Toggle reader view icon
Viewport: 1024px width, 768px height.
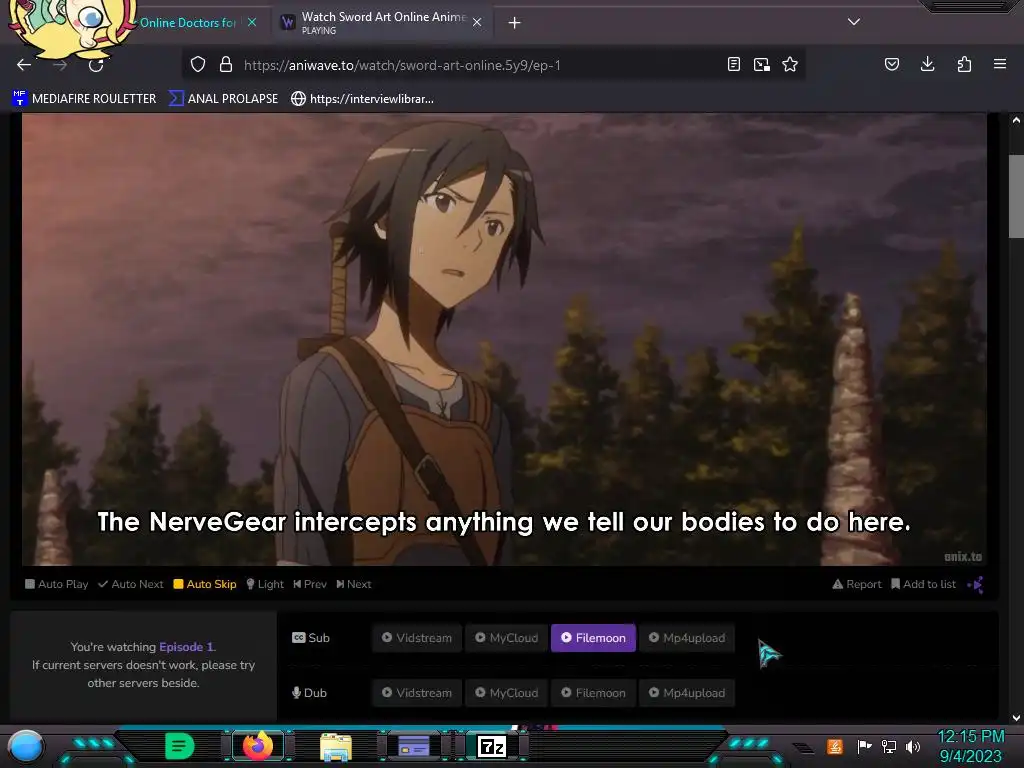click(x=733, y=65)
